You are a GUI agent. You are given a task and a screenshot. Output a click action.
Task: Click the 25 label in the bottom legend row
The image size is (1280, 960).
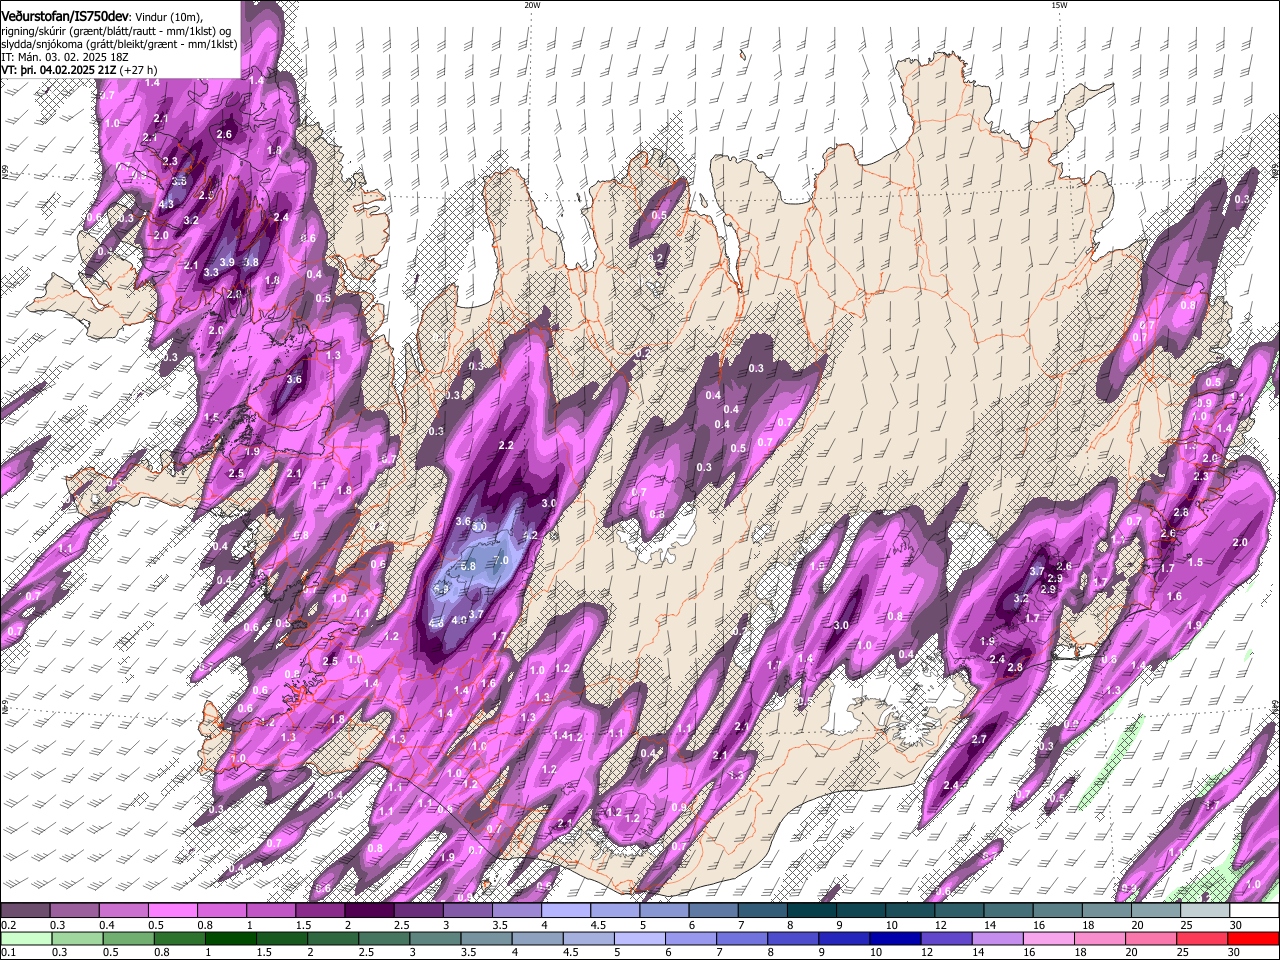click(1183, 952)
